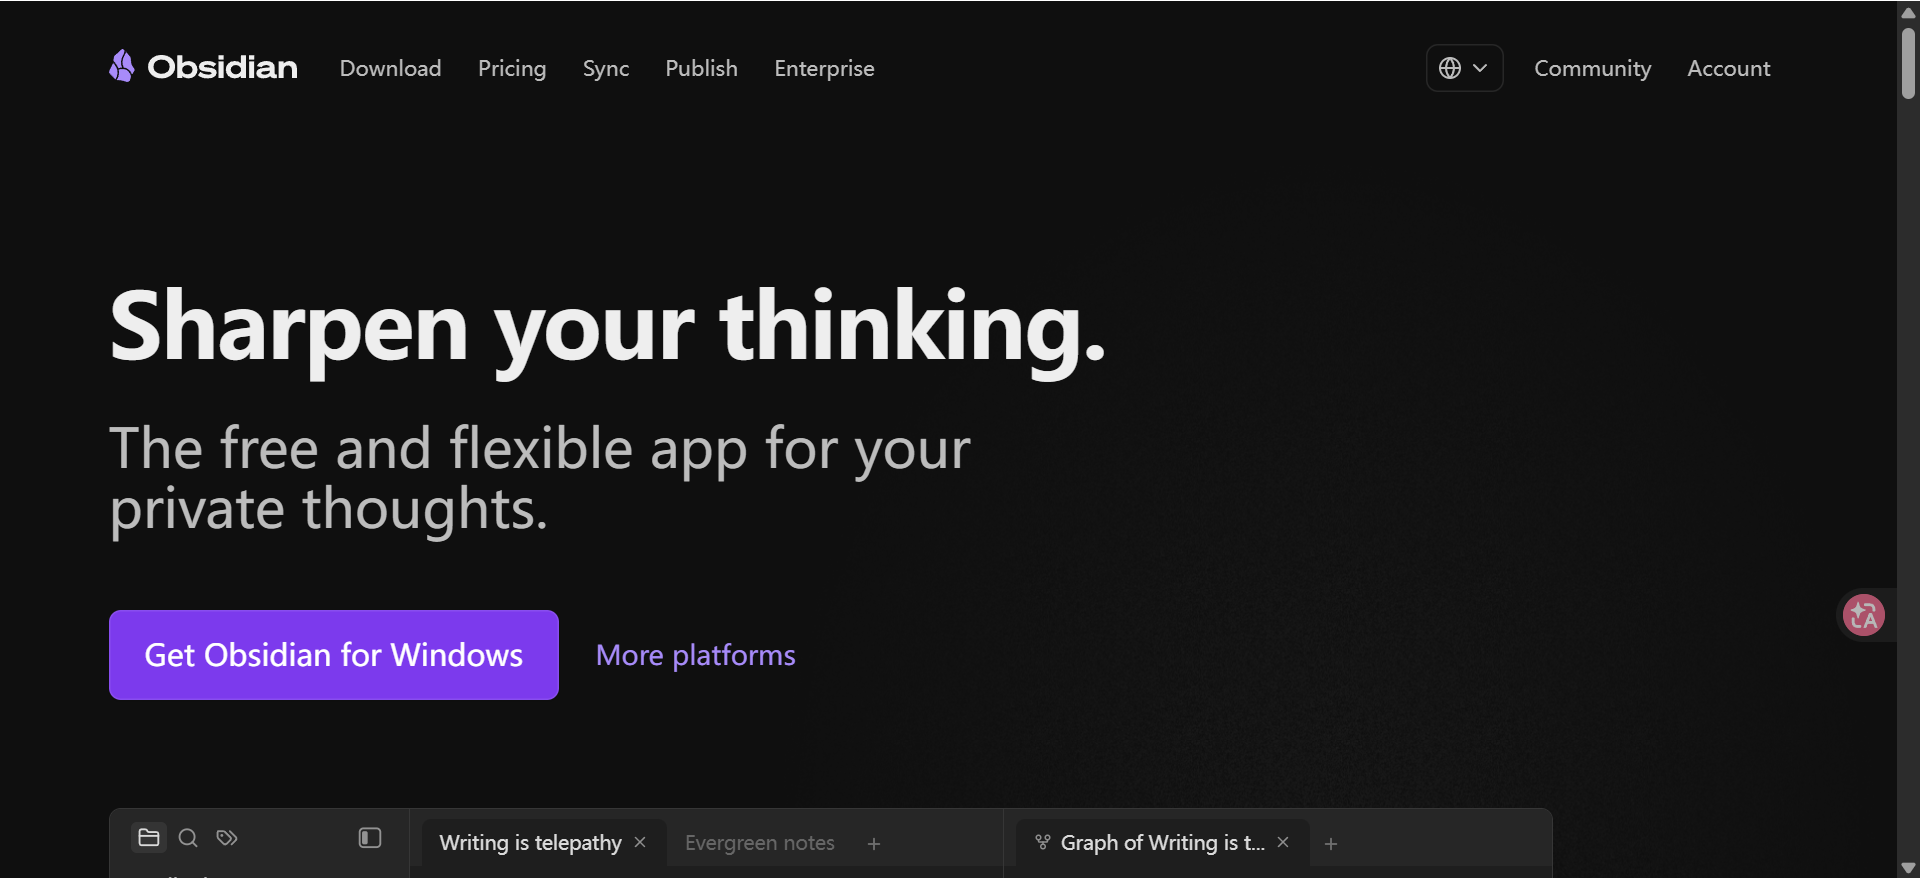The width and height of the screenshot is (1920, 878).
Task: Add new tab after Evergreen notes
Action: (x=874, y=844)
